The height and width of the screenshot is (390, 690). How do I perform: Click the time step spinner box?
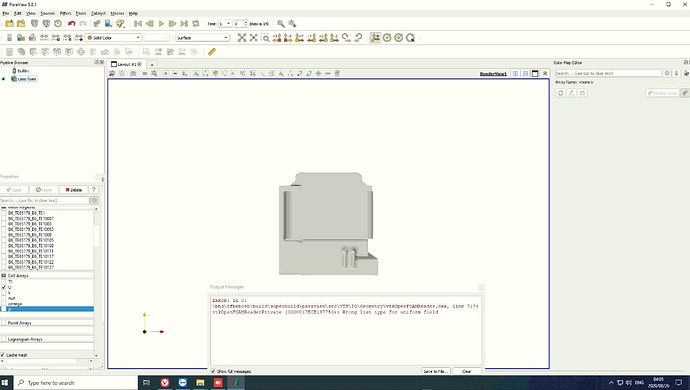coord(240,23)
